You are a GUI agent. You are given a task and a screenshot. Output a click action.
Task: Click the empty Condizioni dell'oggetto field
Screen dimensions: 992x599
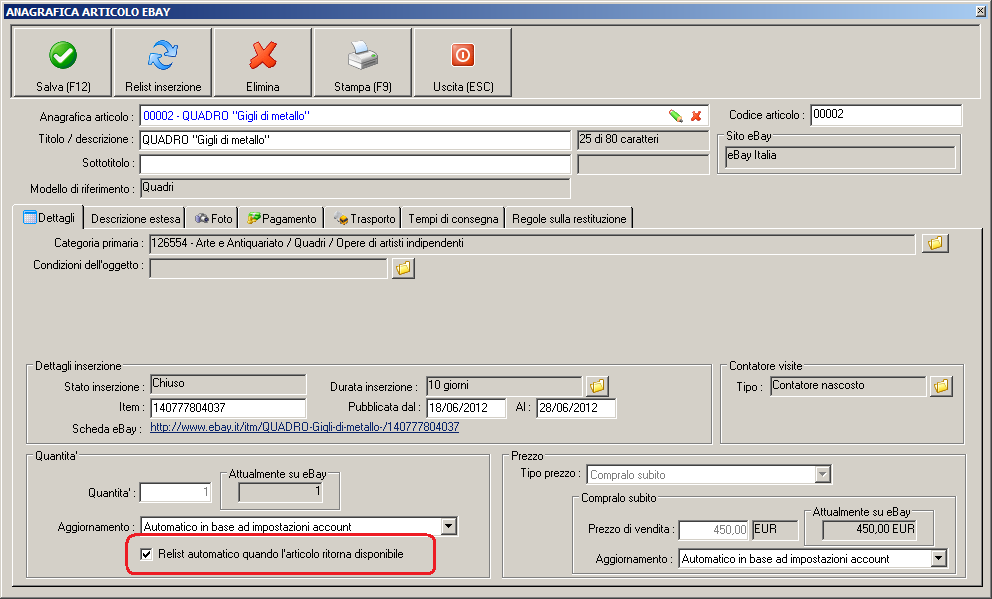[268, 268]
